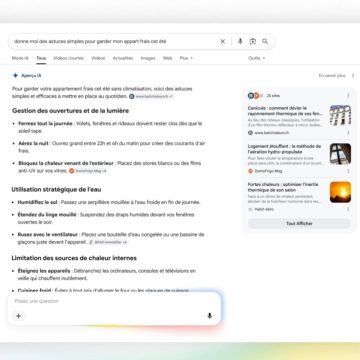The height and width of the screenshot is (360, 360).
Task: Switch to the Web tab
Action: point(167,58)
